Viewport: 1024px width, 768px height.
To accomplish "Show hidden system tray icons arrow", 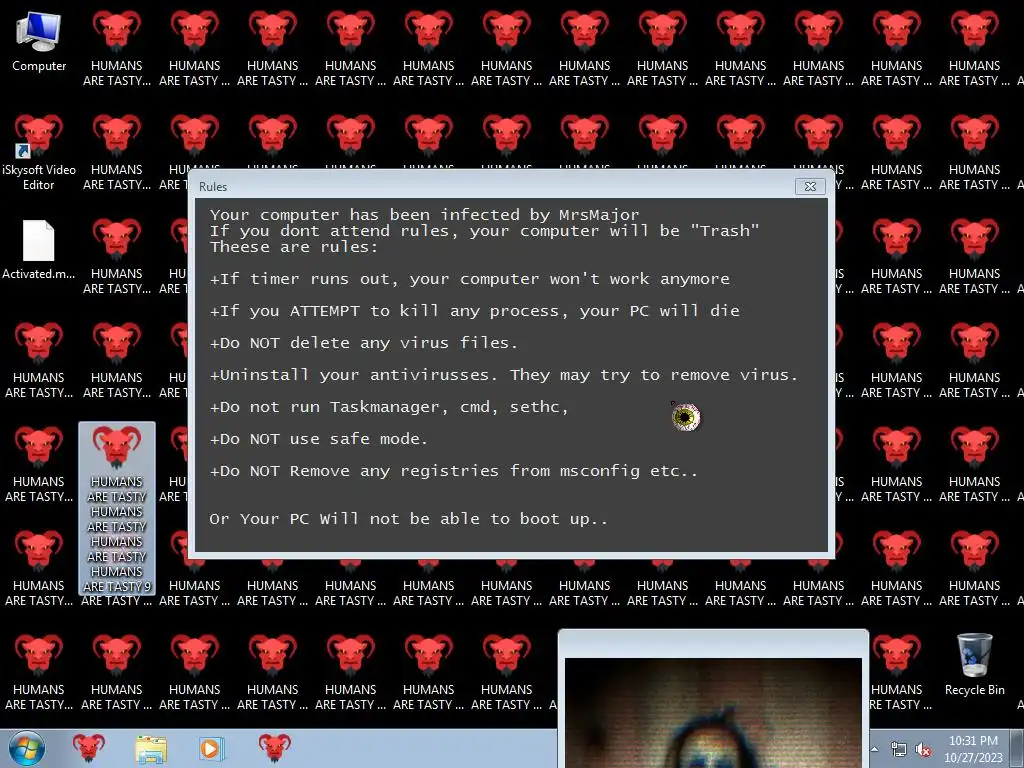I will coord(874,749).
